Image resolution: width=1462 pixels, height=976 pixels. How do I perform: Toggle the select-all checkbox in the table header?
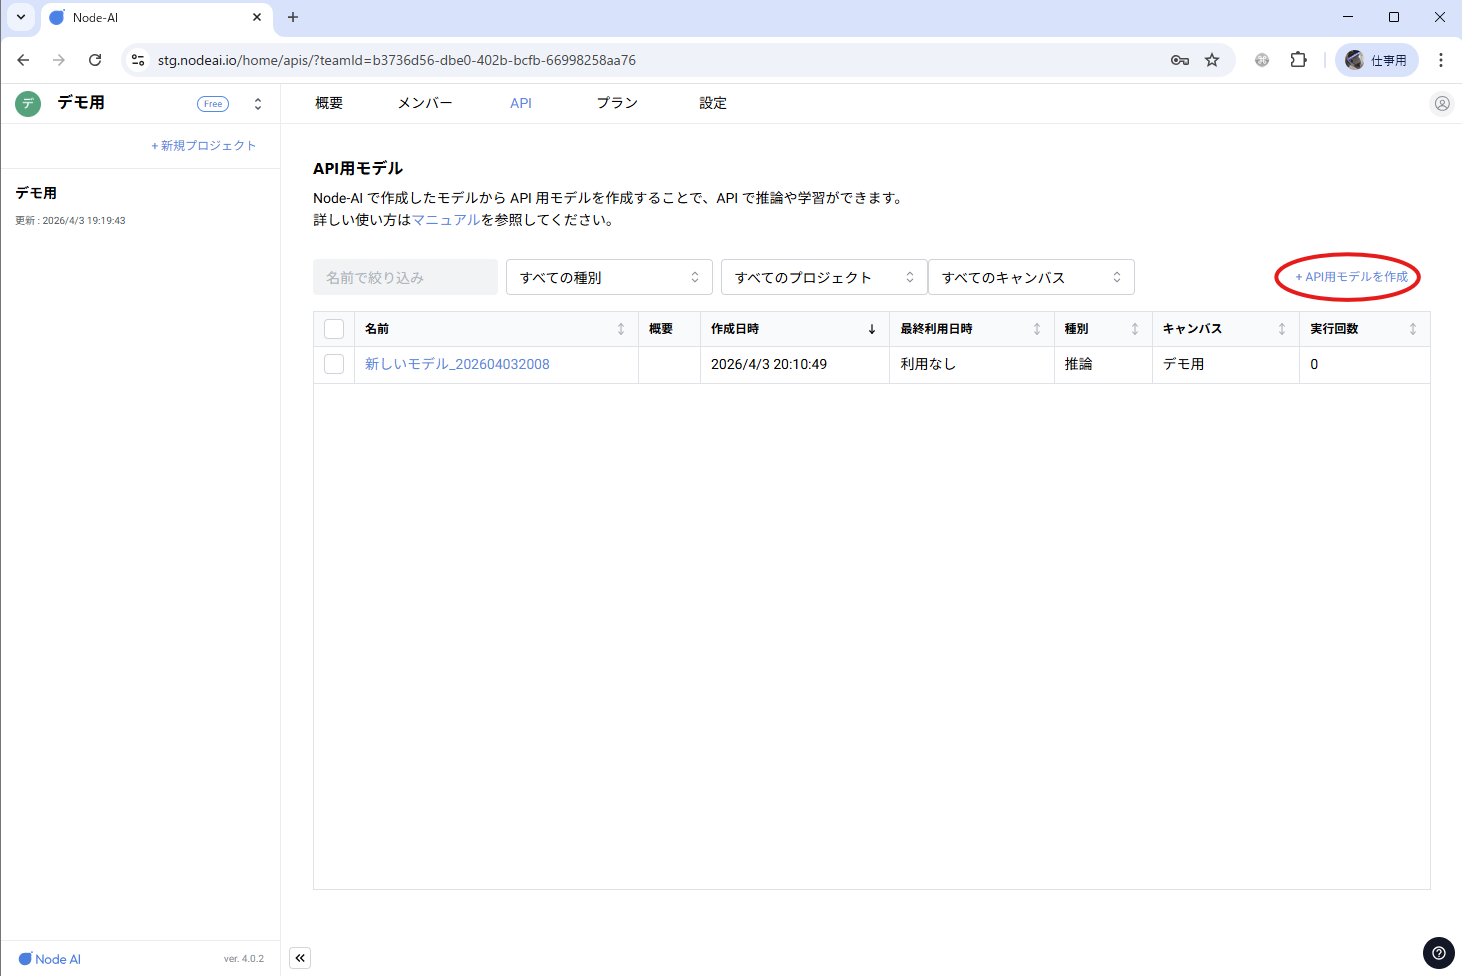pos(334,329)
